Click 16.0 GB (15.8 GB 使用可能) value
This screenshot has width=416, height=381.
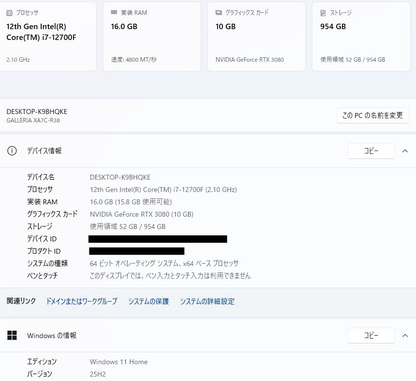point(131,202)
